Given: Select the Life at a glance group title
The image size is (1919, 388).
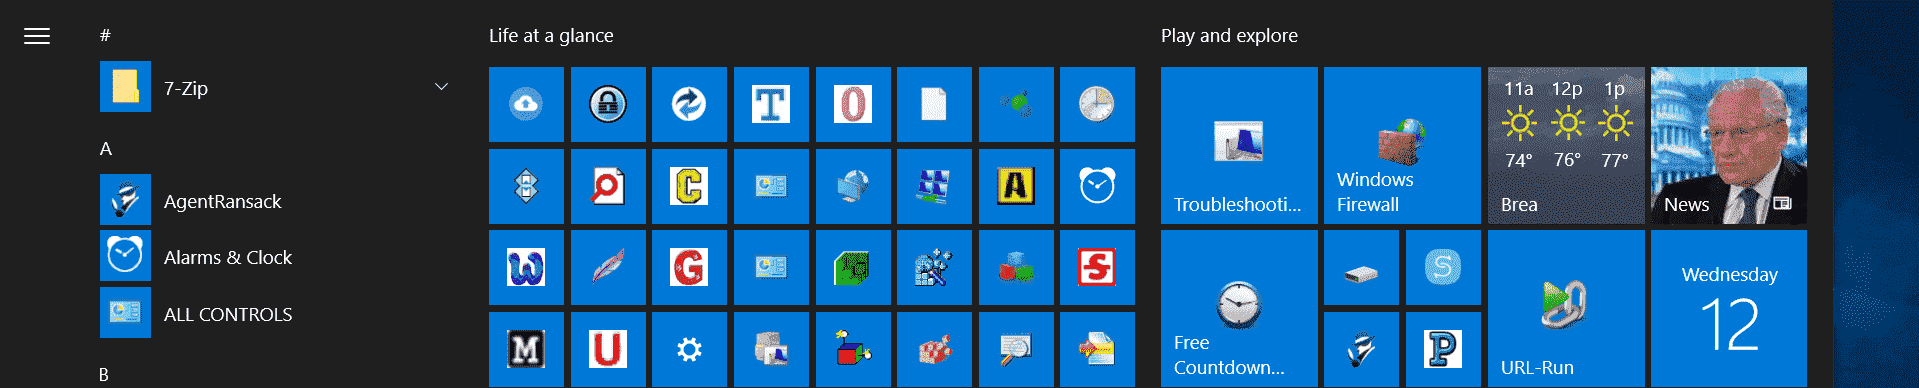Looking at the screenshot, I should tap(551, 36).
